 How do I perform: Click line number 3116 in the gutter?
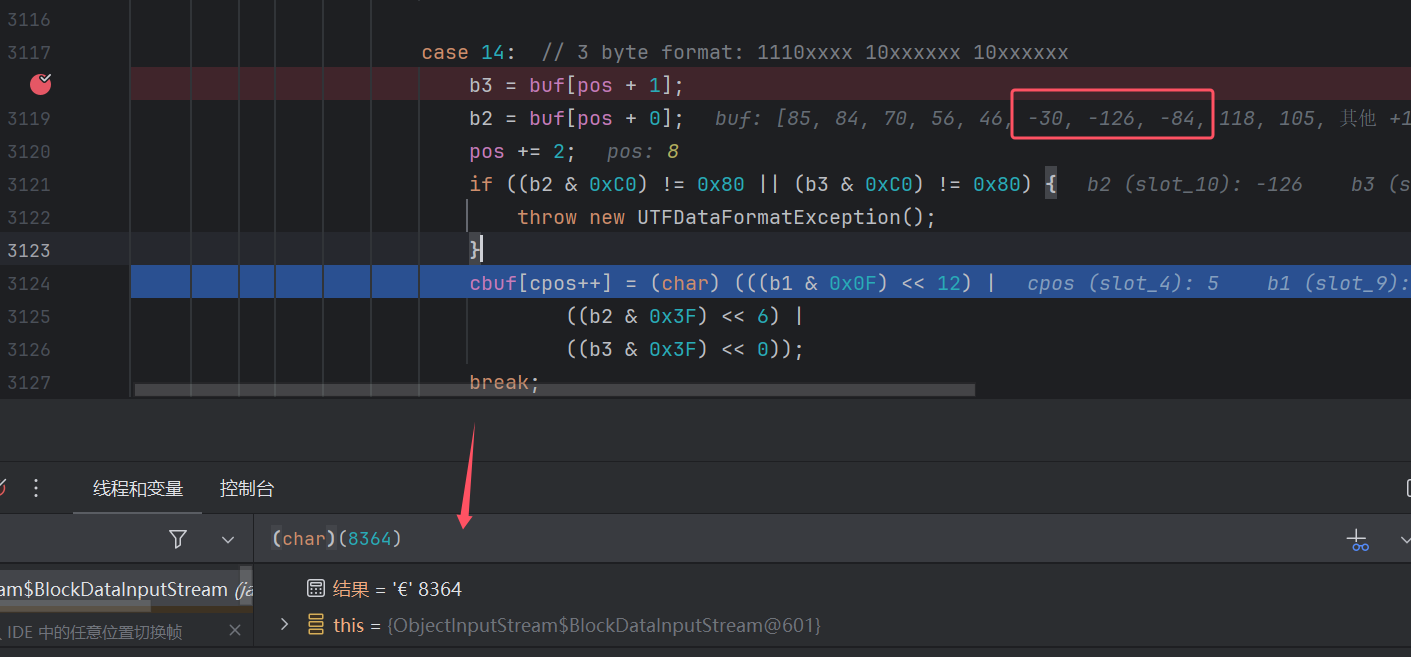click(28, 20)
